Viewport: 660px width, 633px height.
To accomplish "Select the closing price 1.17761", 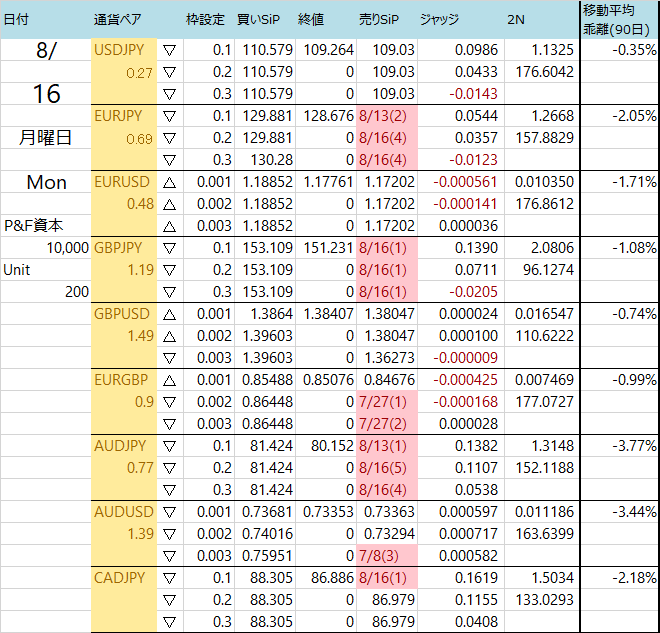I will pyautogui.click(x=328, y=182).
